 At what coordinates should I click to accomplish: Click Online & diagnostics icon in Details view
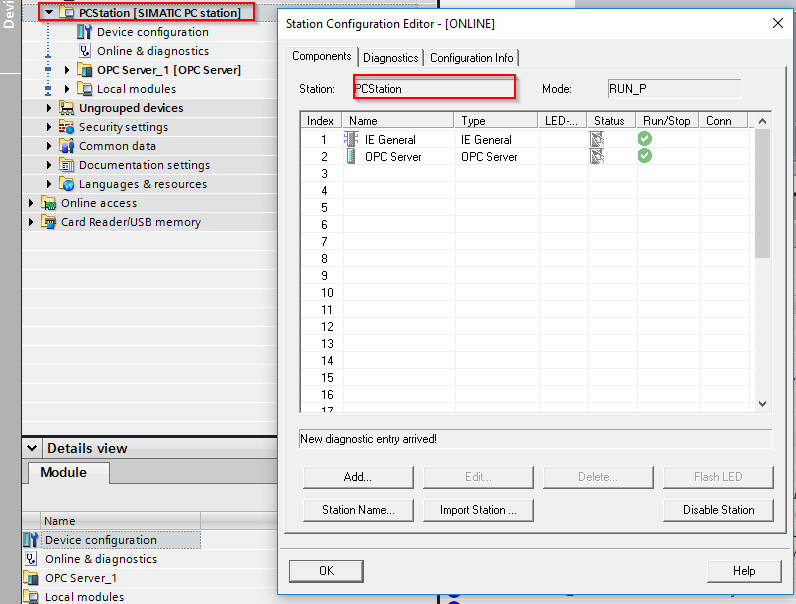click(x=31, y=559)
